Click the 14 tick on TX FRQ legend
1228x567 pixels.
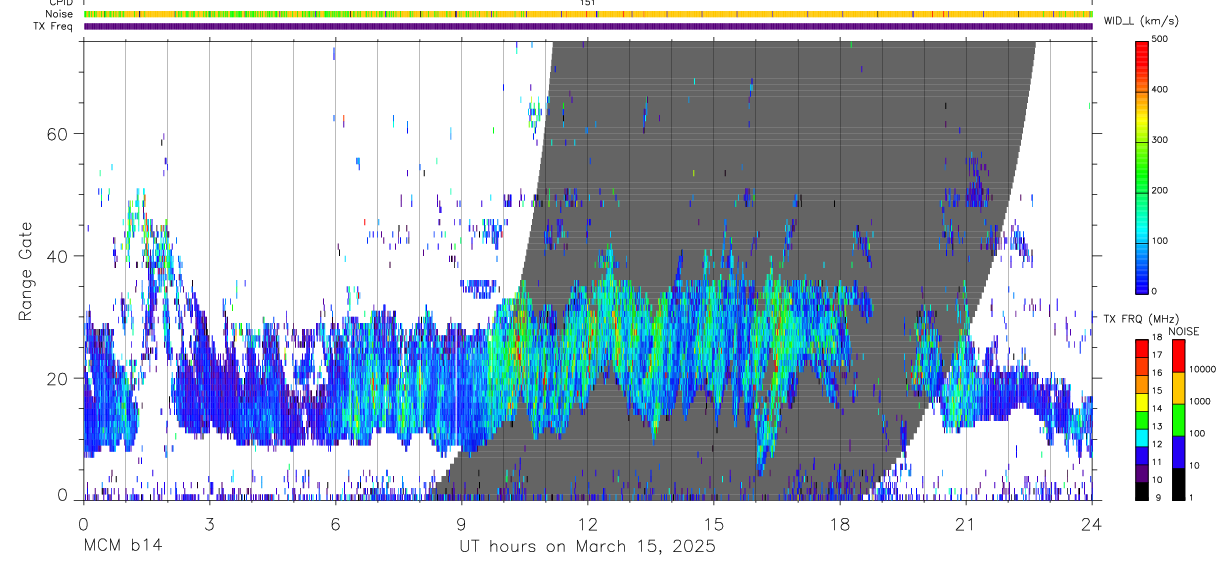point(1157,409)
